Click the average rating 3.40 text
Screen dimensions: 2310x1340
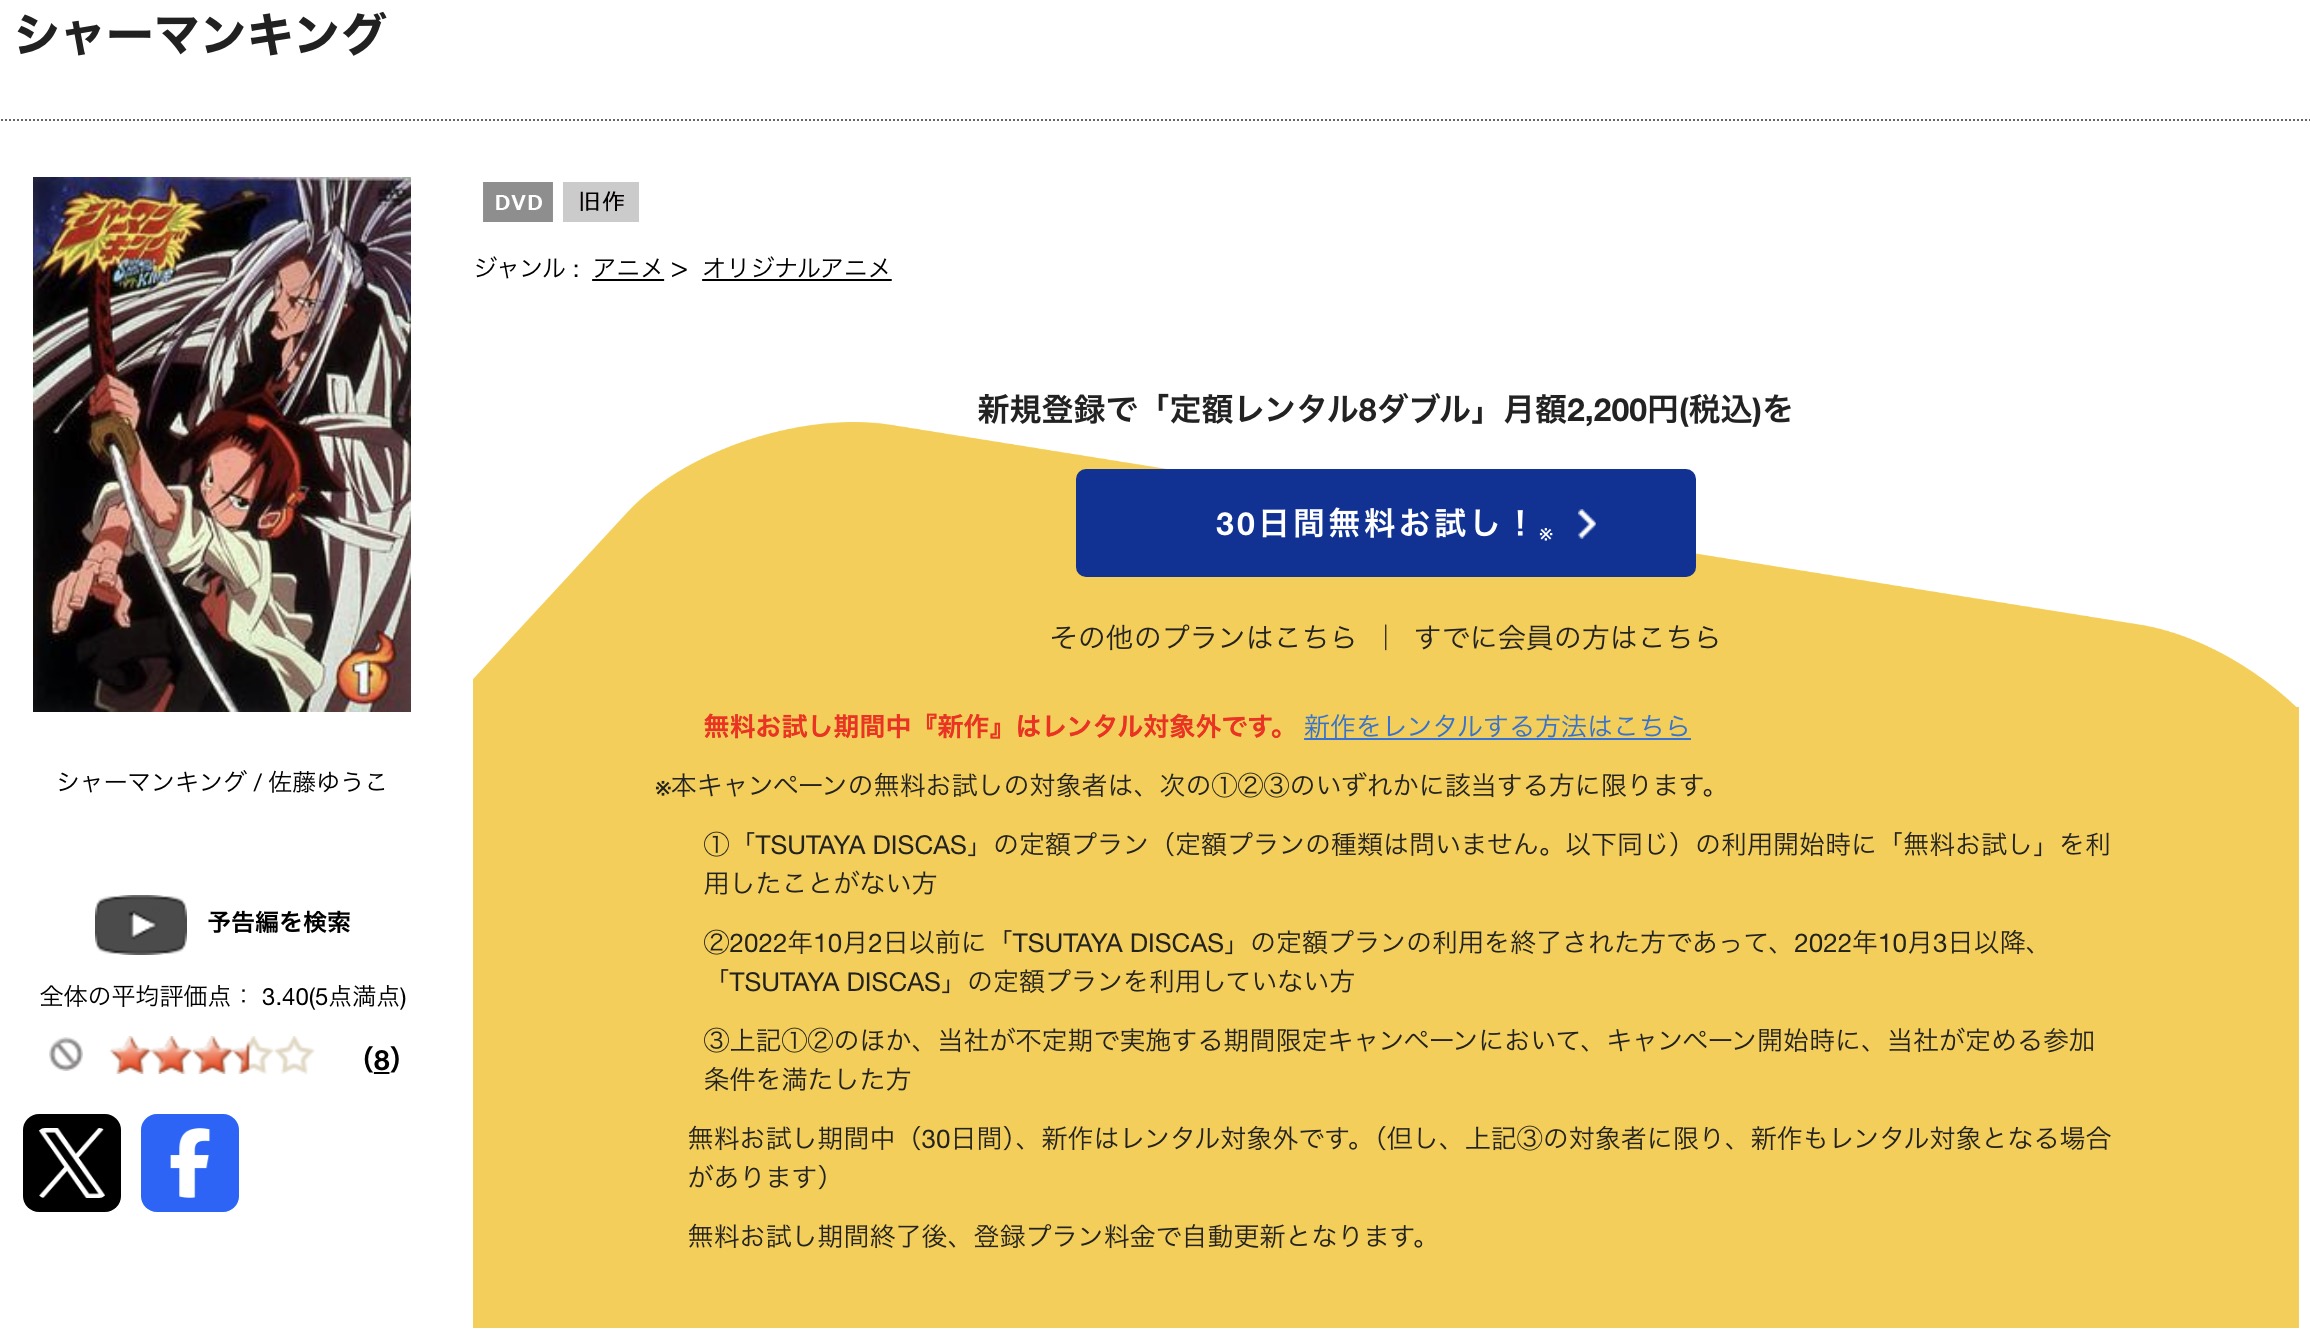click(x=222, y=996)
